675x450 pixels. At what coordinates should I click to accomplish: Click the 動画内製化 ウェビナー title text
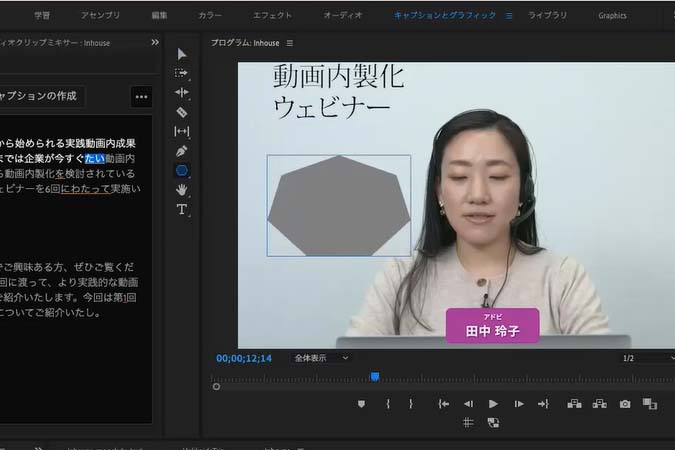click(x=339, y=92)
